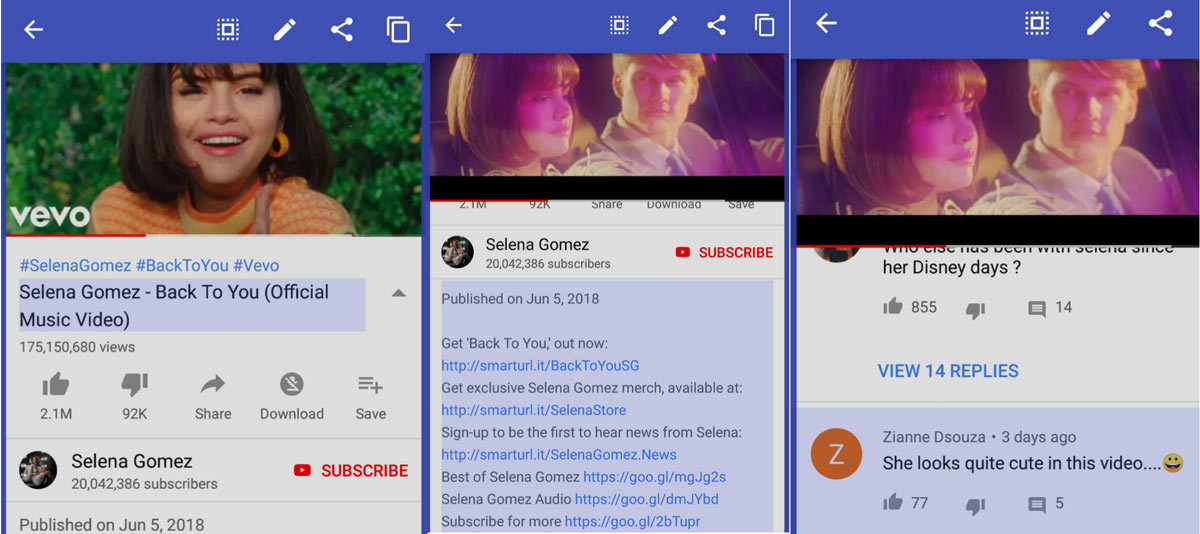This screenshot has height=534, width=1200.
Task: Open smarturl.it/BackToYouSG link
Action: pos(540,366)
